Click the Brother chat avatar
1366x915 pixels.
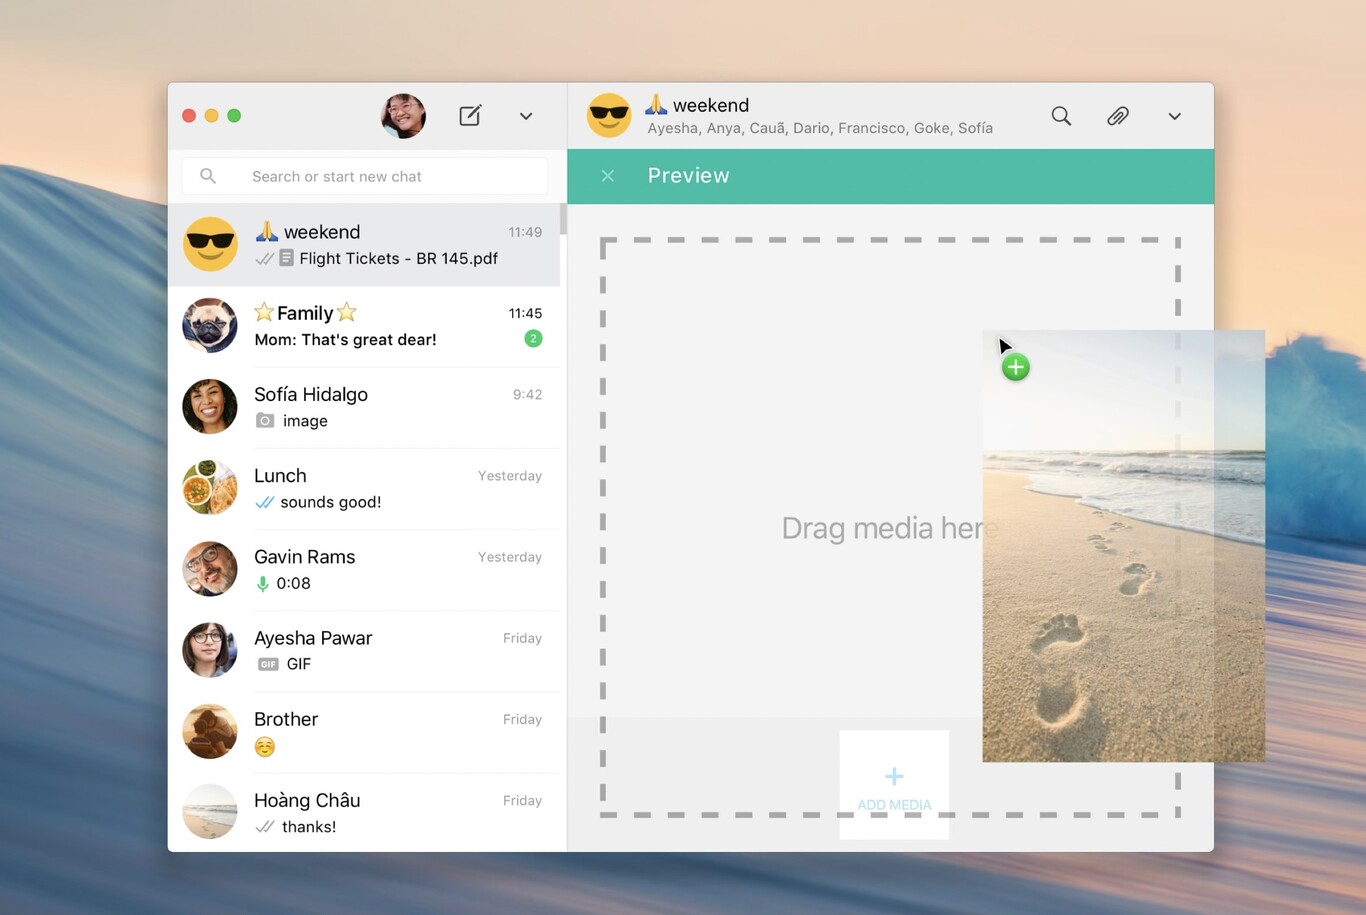point(210,731)
